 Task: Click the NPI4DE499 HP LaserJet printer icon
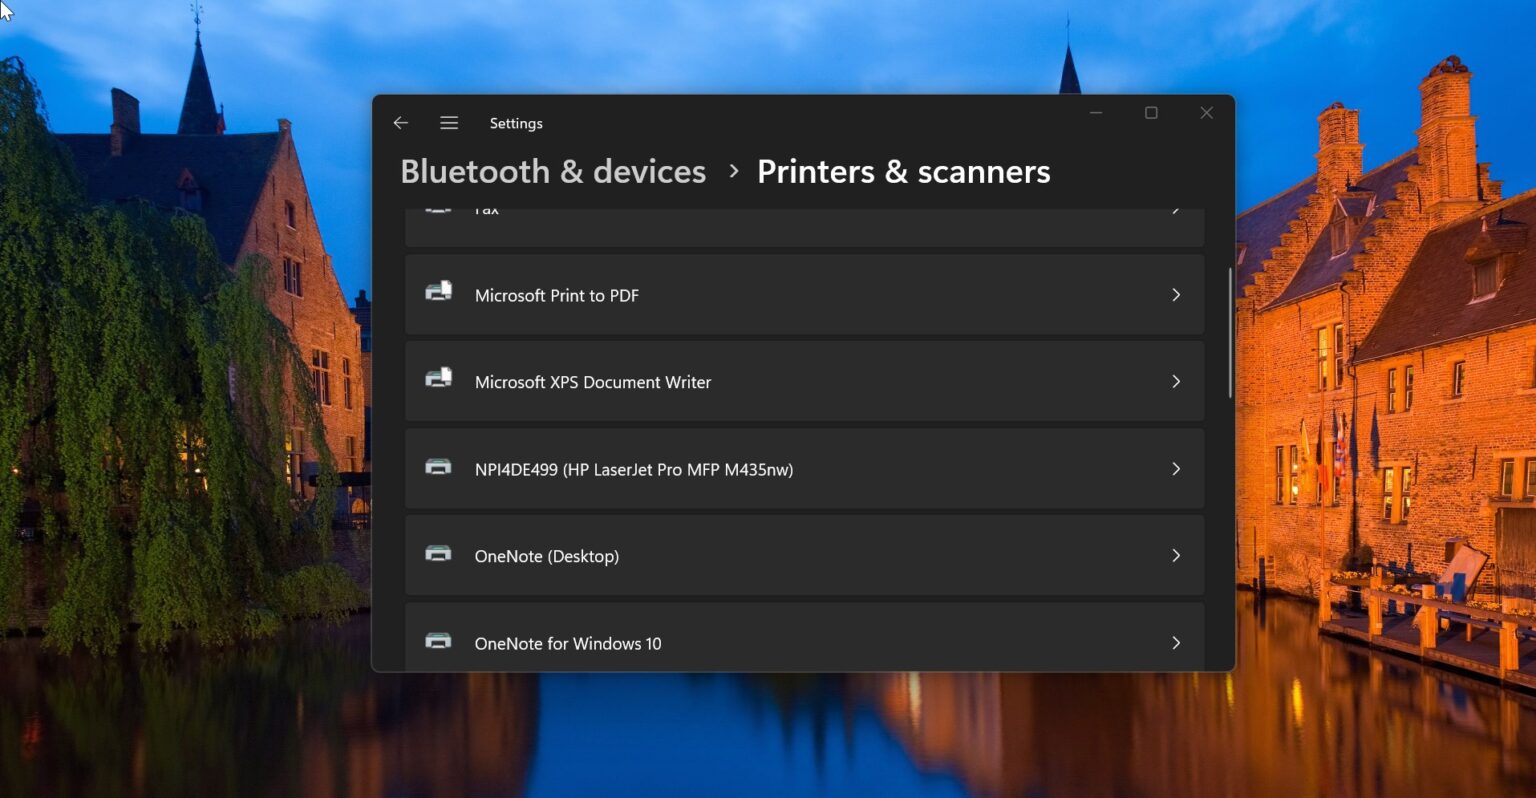(x=438, y=467)
